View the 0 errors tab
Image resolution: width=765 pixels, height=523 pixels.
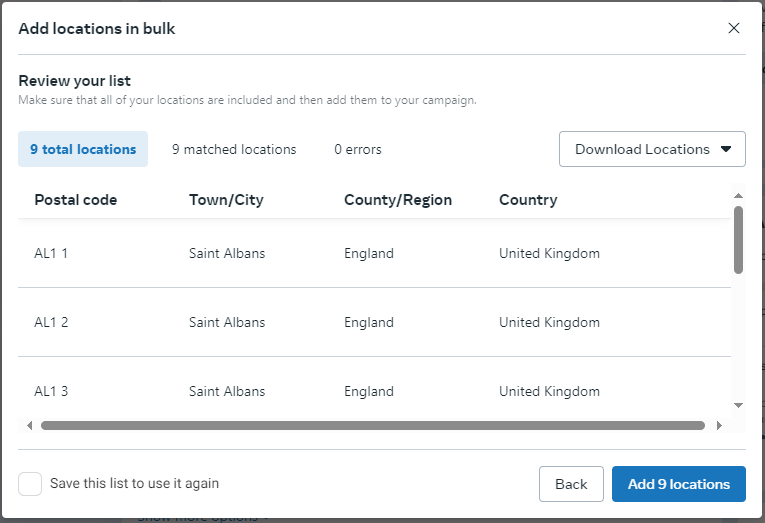(358, 149)
